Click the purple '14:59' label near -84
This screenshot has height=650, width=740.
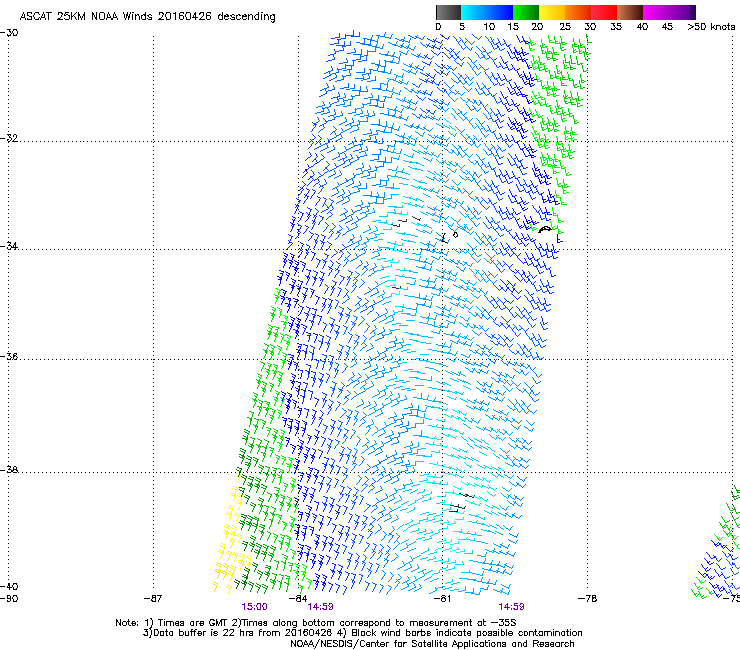click(x=320, y=607)
